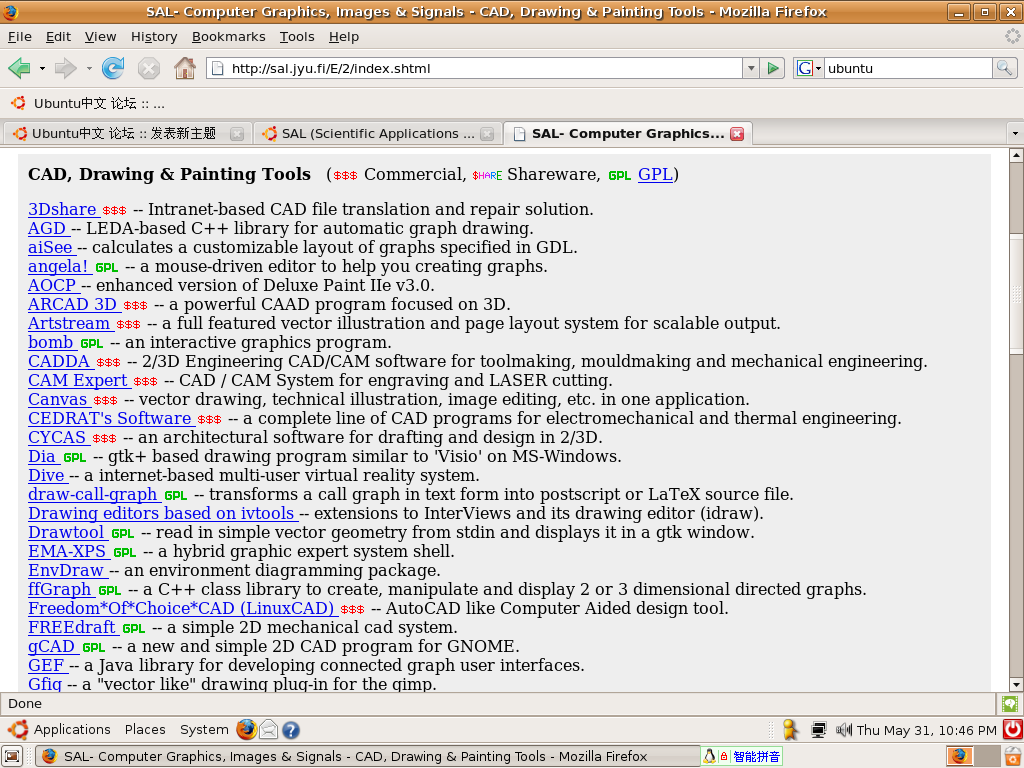Expand the URL bar history dropdown
The image size is (1024, 768).
click(751, 68)
